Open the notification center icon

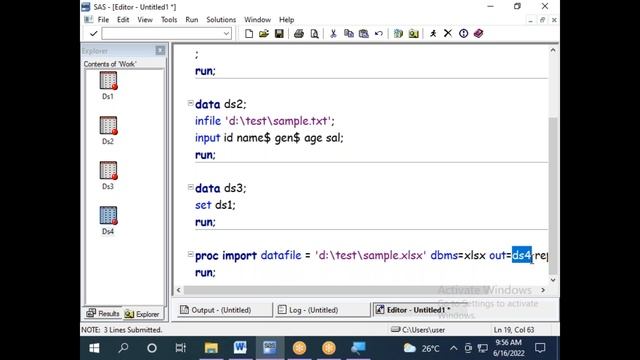(x=540, y=348)
